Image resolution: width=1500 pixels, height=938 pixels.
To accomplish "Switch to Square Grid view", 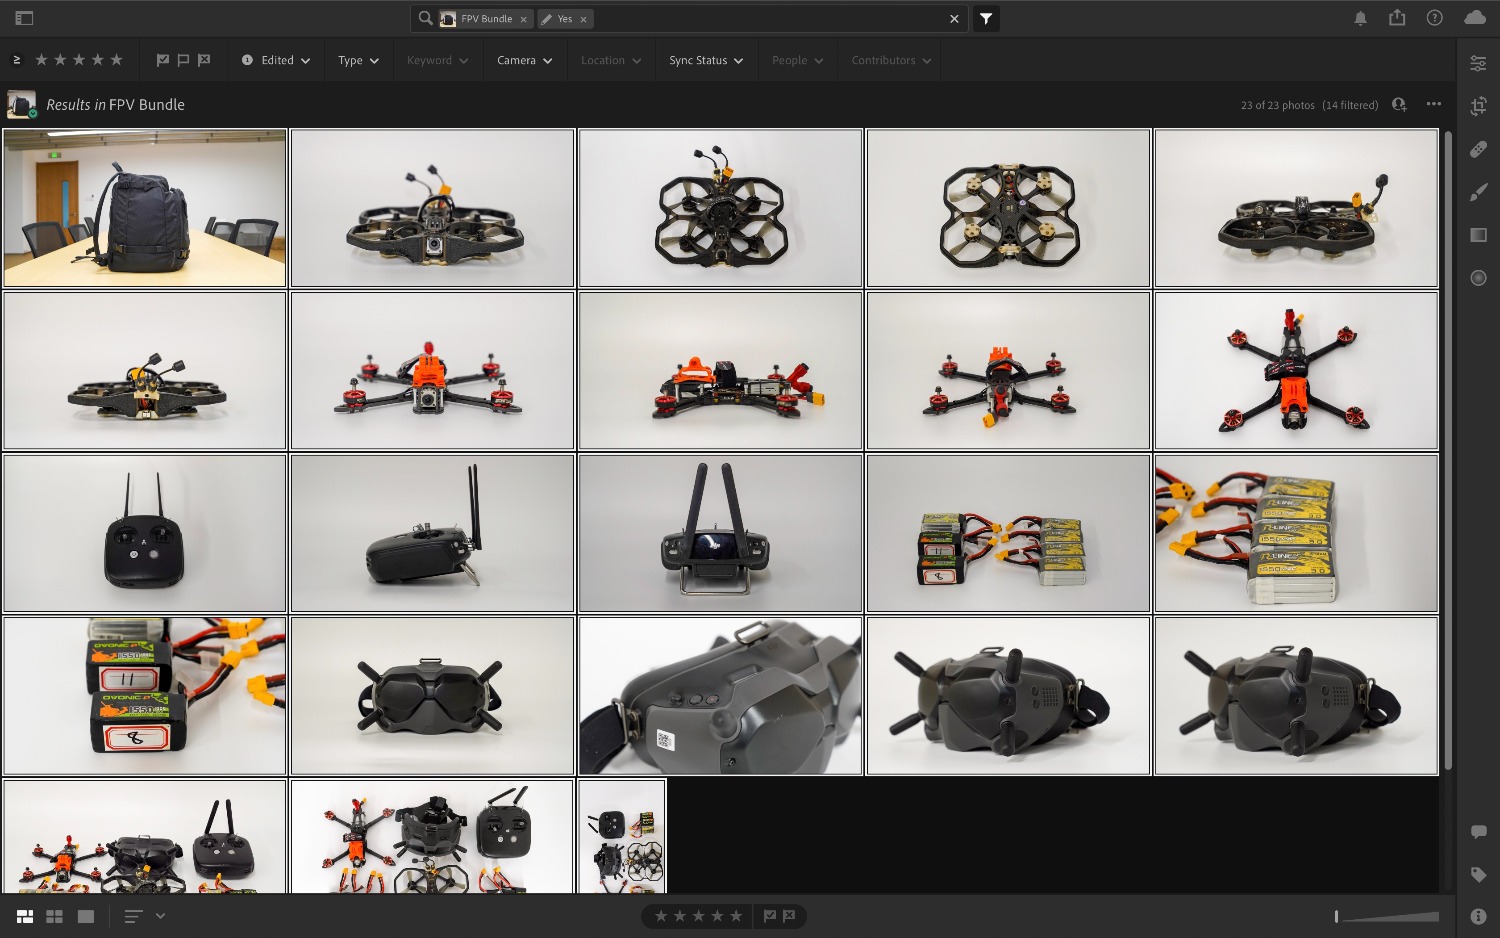I will pos(55,916).
